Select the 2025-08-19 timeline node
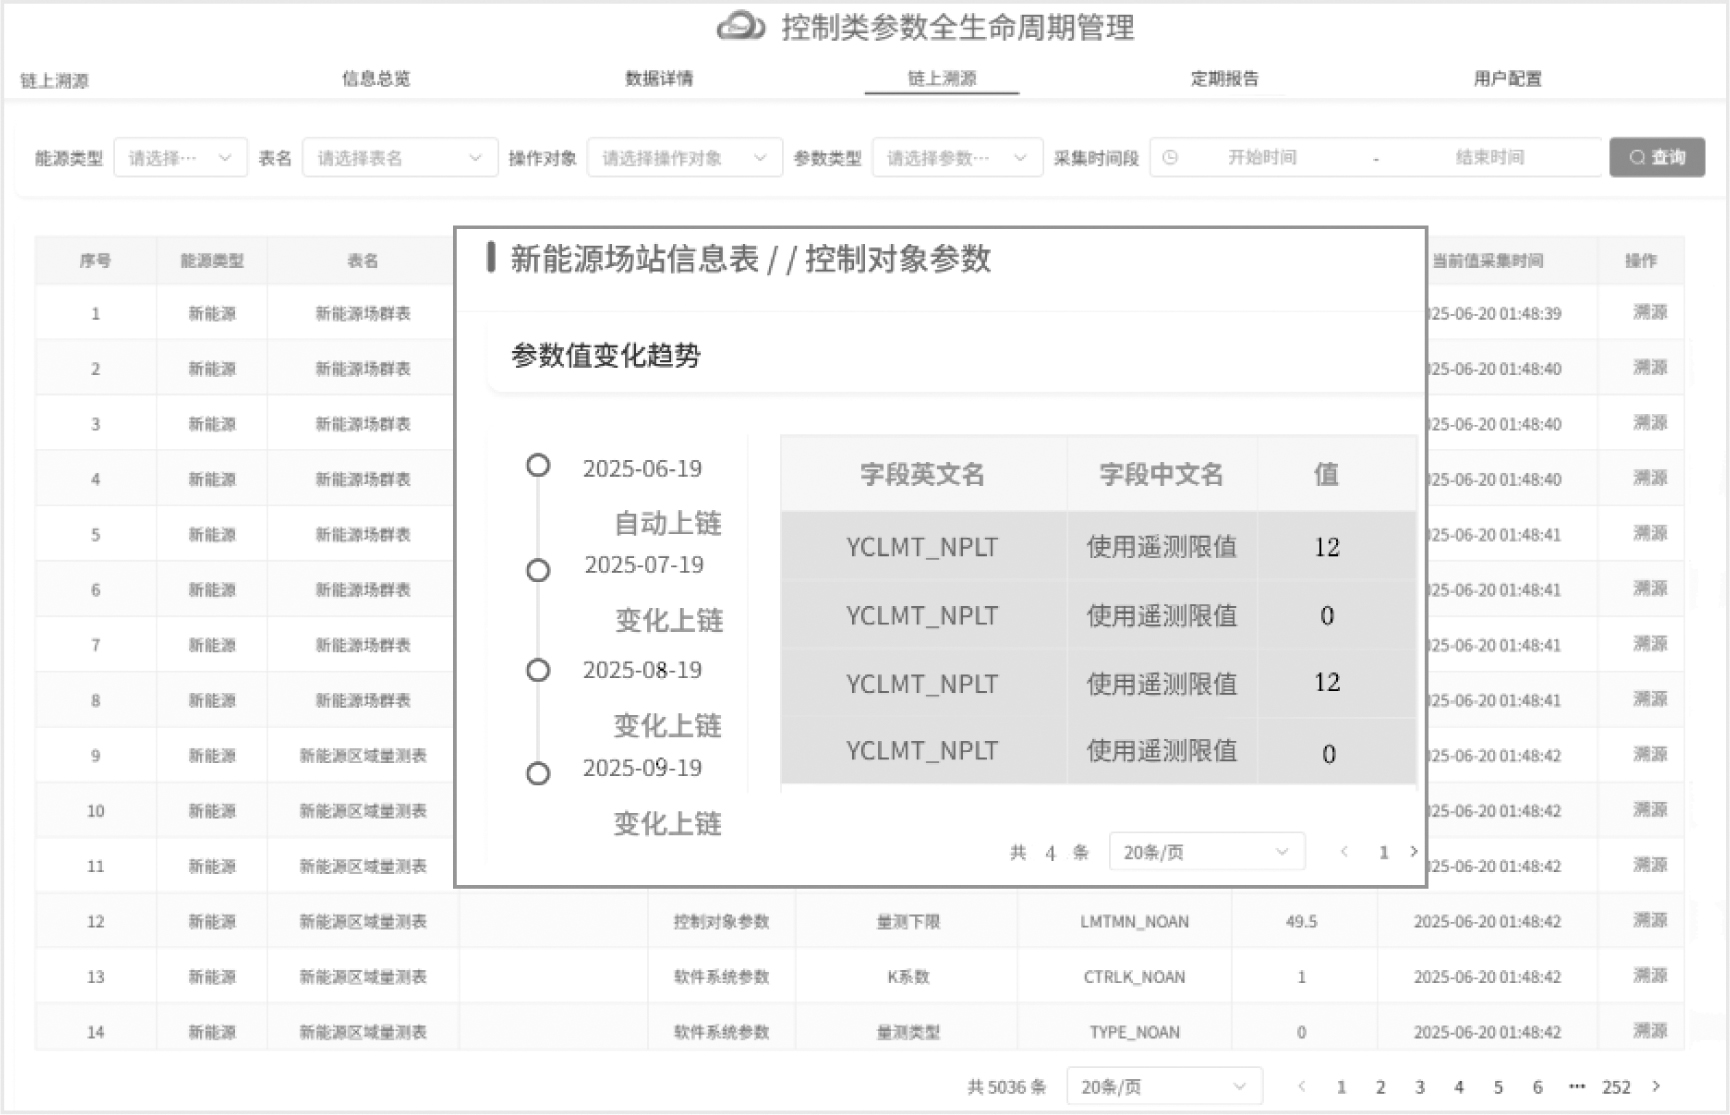This screenshot has height=1115, width=1730. (x=538, y=670)
